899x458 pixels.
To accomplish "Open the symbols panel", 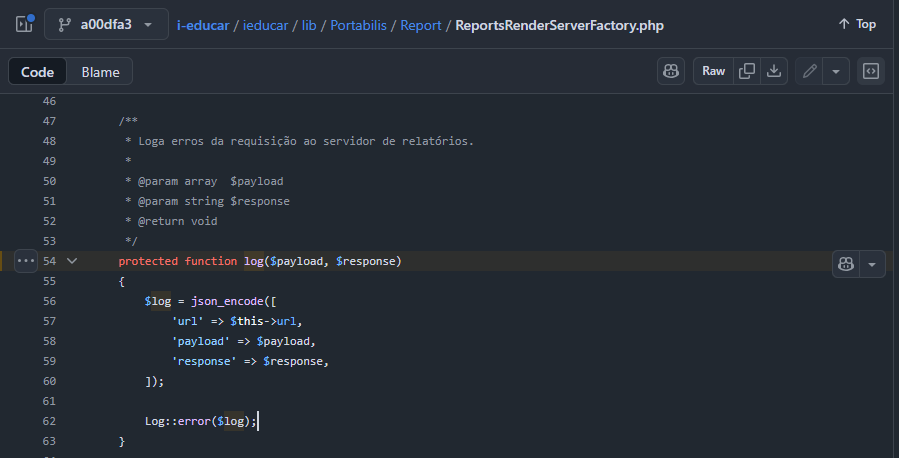I will (x=871, y=71).
